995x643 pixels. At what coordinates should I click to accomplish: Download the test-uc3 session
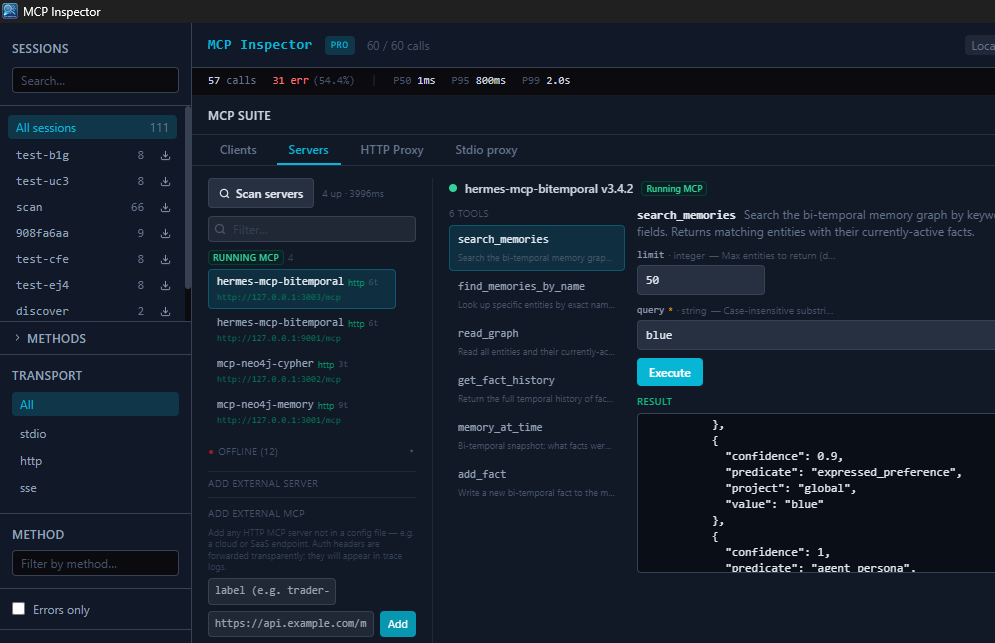tap(165, 182)
